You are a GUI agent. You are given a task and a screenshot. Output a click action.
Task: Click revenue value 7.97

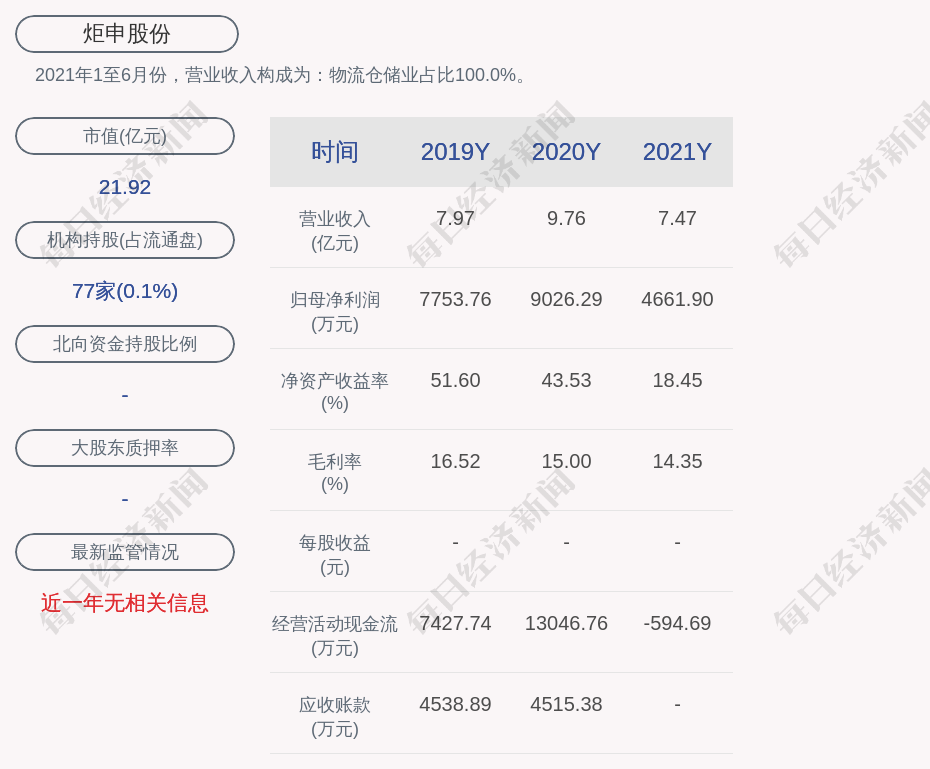click(455, 218)
